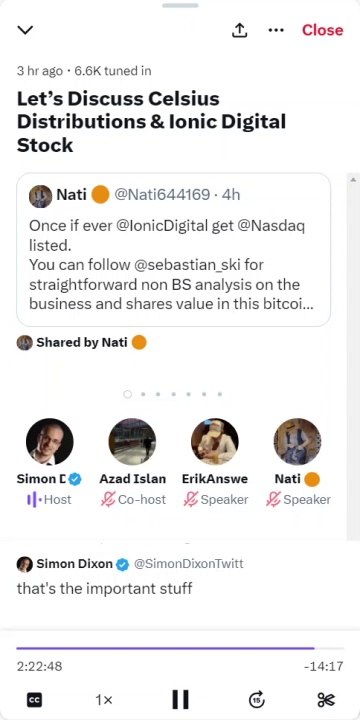Screen dimensions: 360x720
Task: Toggle closed captions with CC icon
Action: pyautogui.click(x=34, y=700)
